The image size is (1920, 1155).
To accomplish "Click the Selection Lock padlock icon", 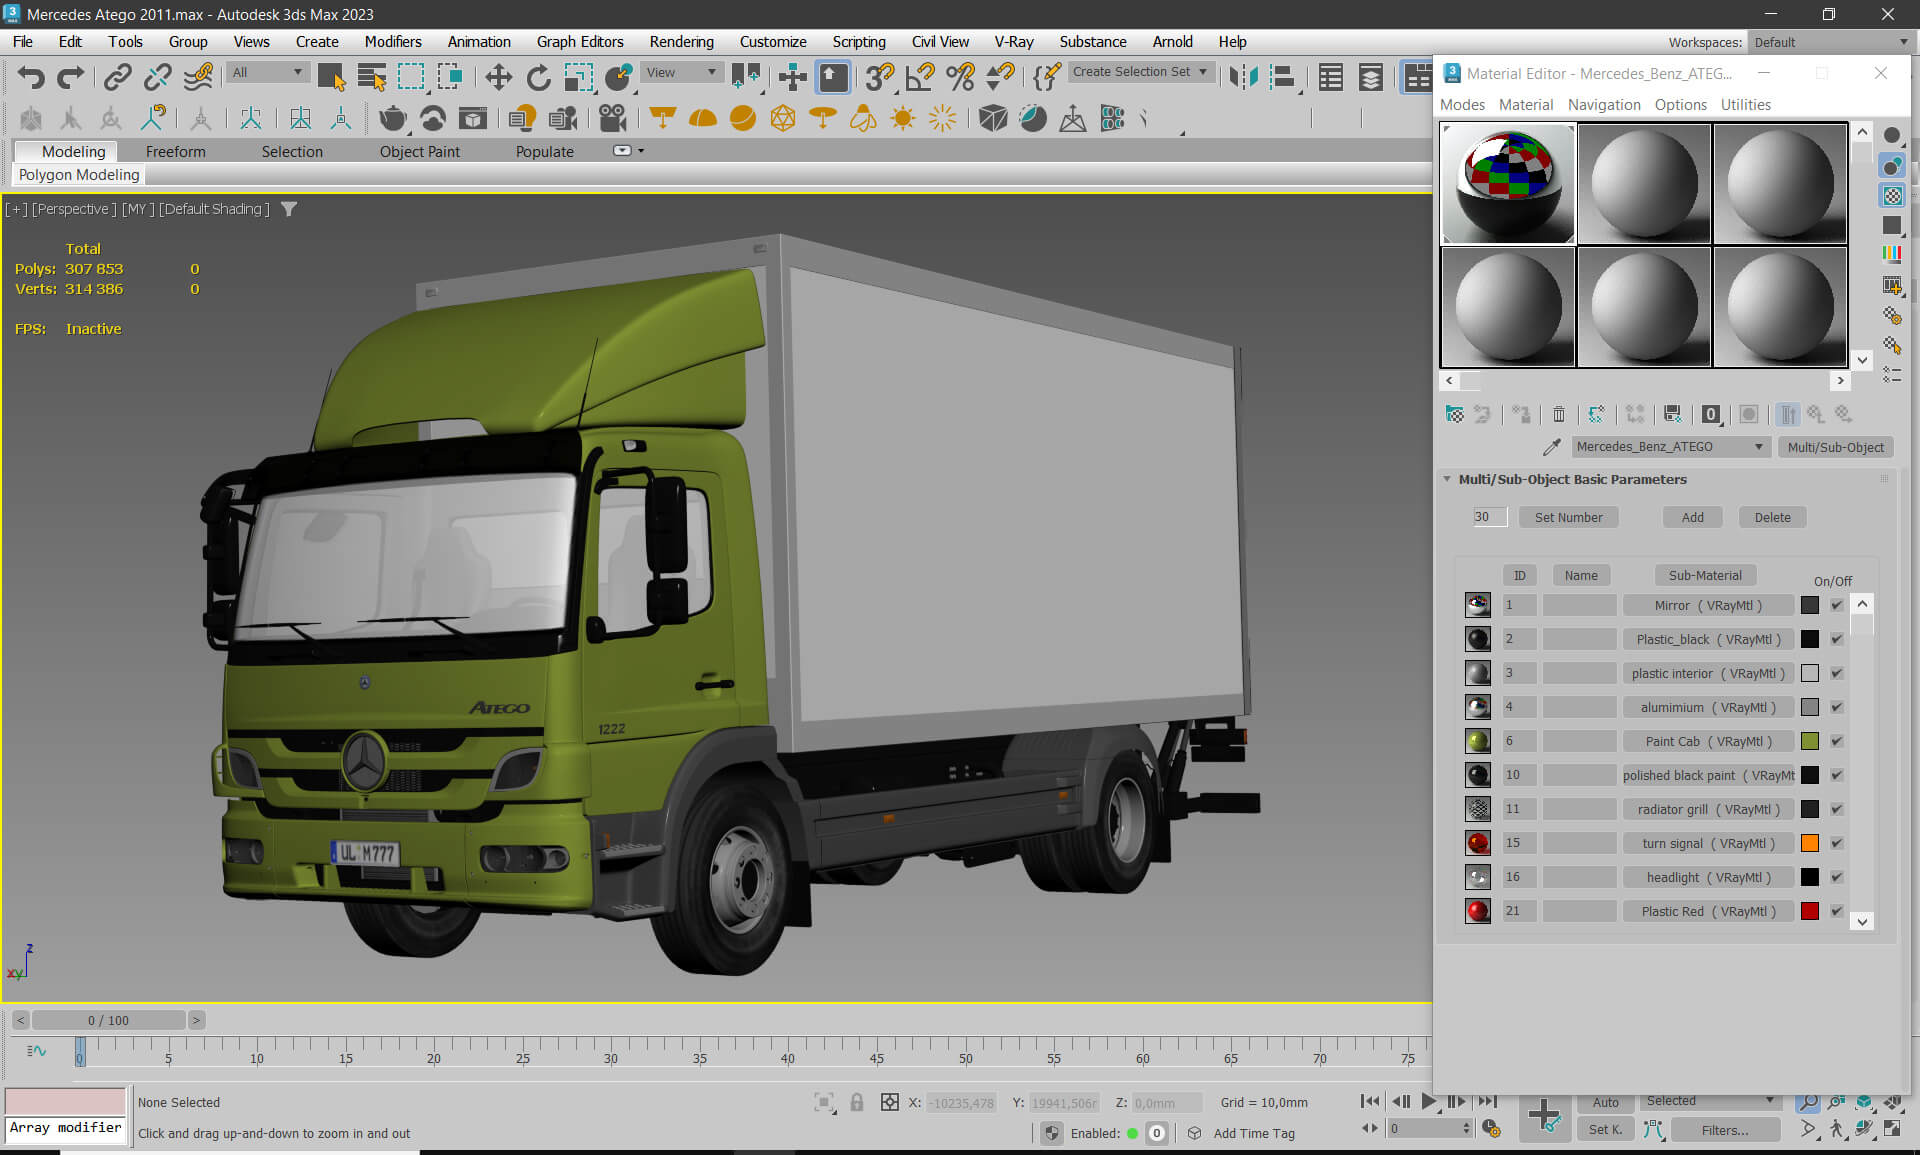I will [857, 1102].
